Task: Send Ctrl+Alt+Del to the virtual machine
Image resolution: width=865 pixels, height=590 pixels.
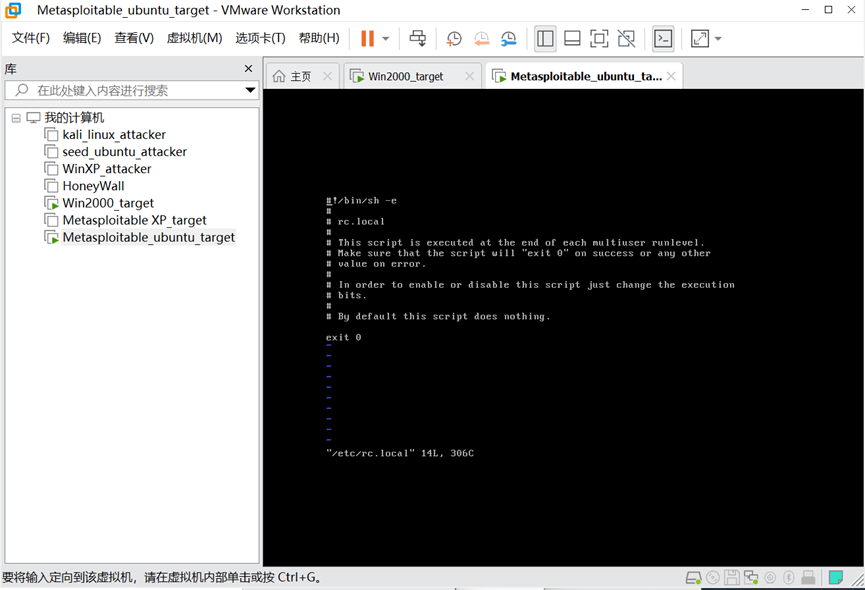Action: tap(418, 39)
